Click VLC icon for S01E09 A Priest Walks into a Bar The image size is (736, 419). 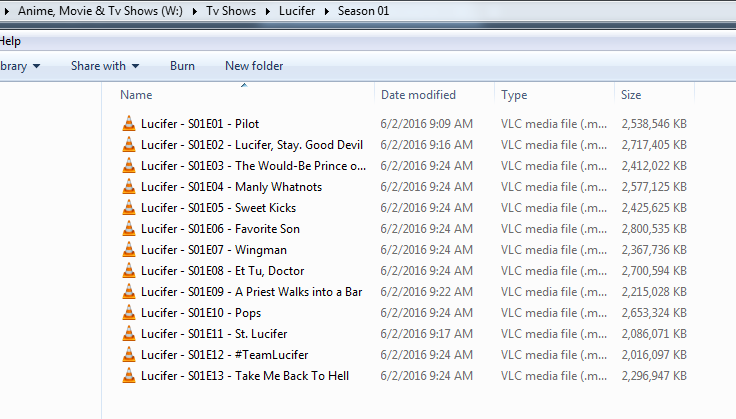pyautogui.click(x=129, y=292)
